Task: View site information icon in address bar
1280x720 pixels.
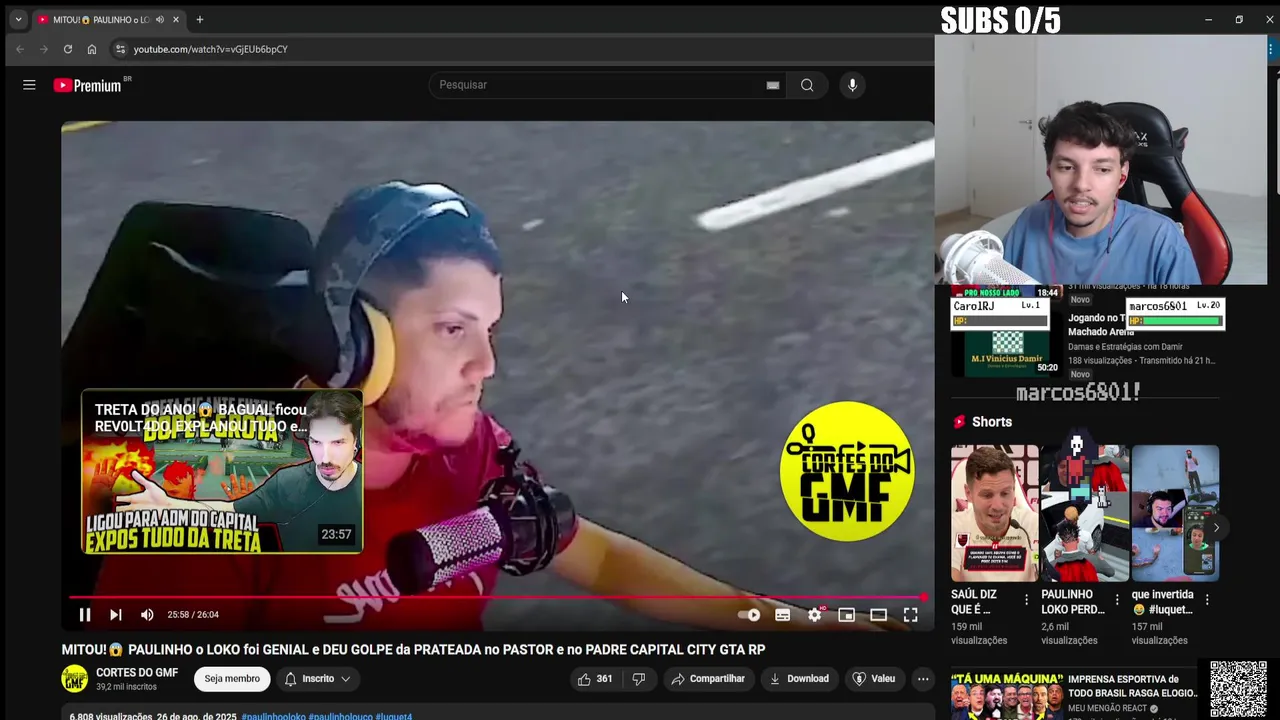Action: click(120, 49)
